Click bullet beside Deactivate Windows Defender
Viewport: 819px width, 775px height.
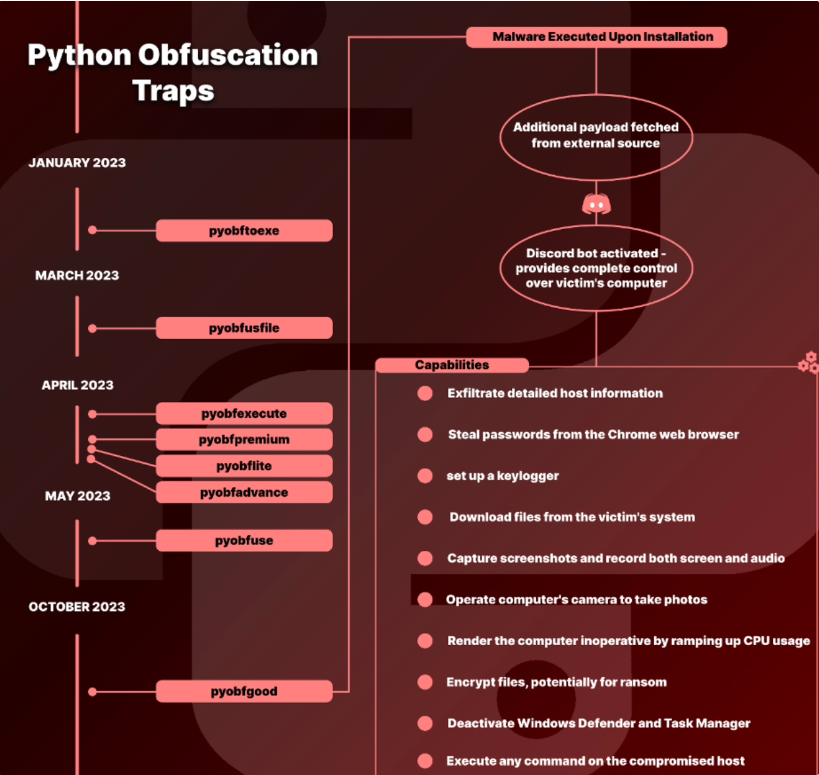pyautogui.click(x=425, y=723)
